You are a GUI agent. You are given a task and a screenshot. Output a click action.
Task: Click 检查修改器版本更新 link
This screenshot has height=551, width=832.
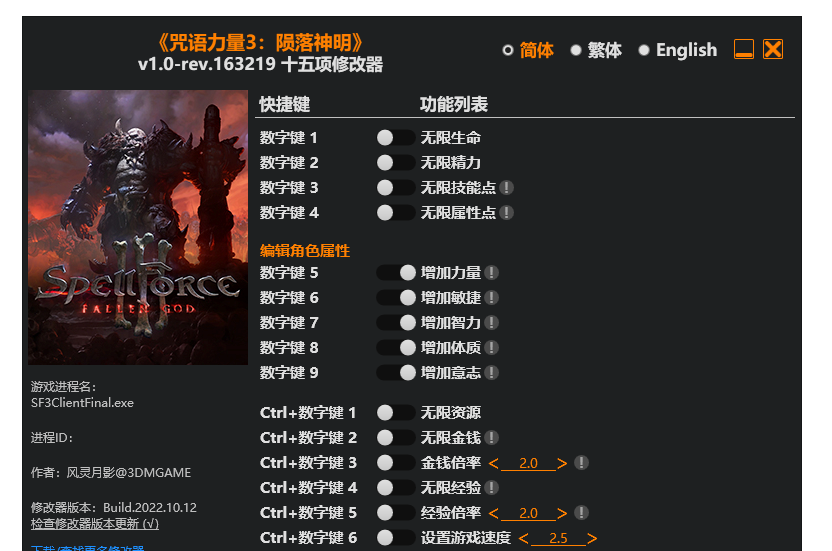point(94,523)
